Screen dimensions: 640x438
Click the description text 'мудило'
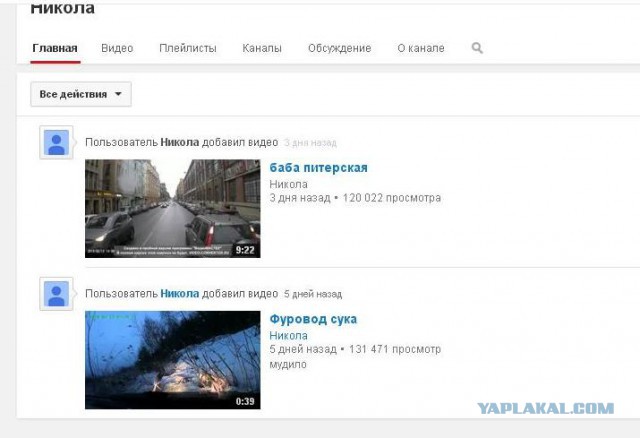(x=288, y=365)
